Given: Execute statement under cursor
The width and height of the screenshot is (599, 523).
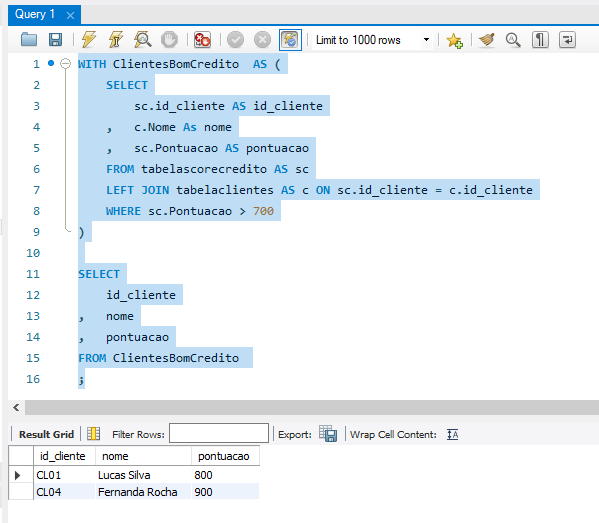Looking at the screenshot, I should (x=116, y=40).
